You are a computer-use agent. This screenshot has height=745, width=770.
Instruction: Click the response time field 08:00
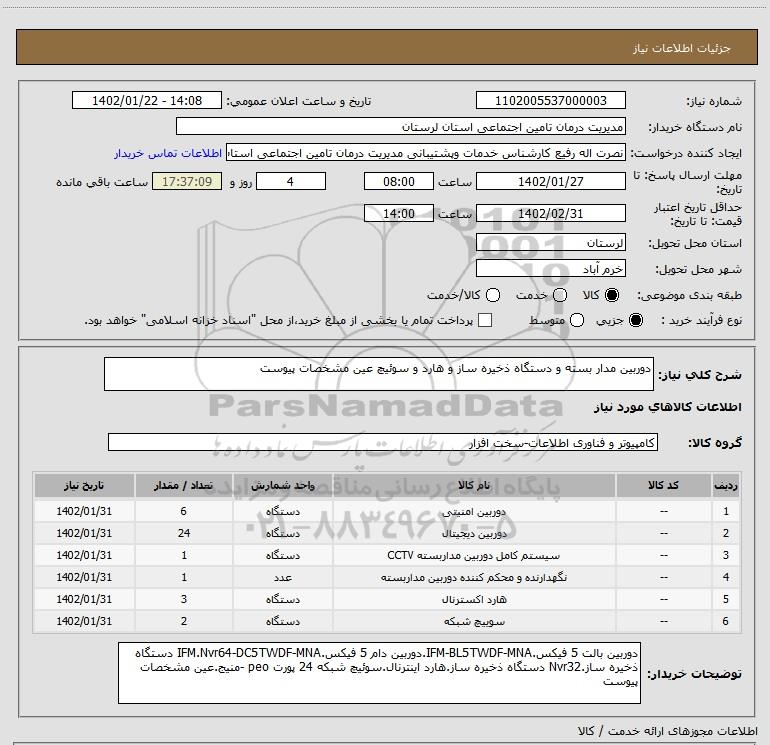(x=399, y=182)
